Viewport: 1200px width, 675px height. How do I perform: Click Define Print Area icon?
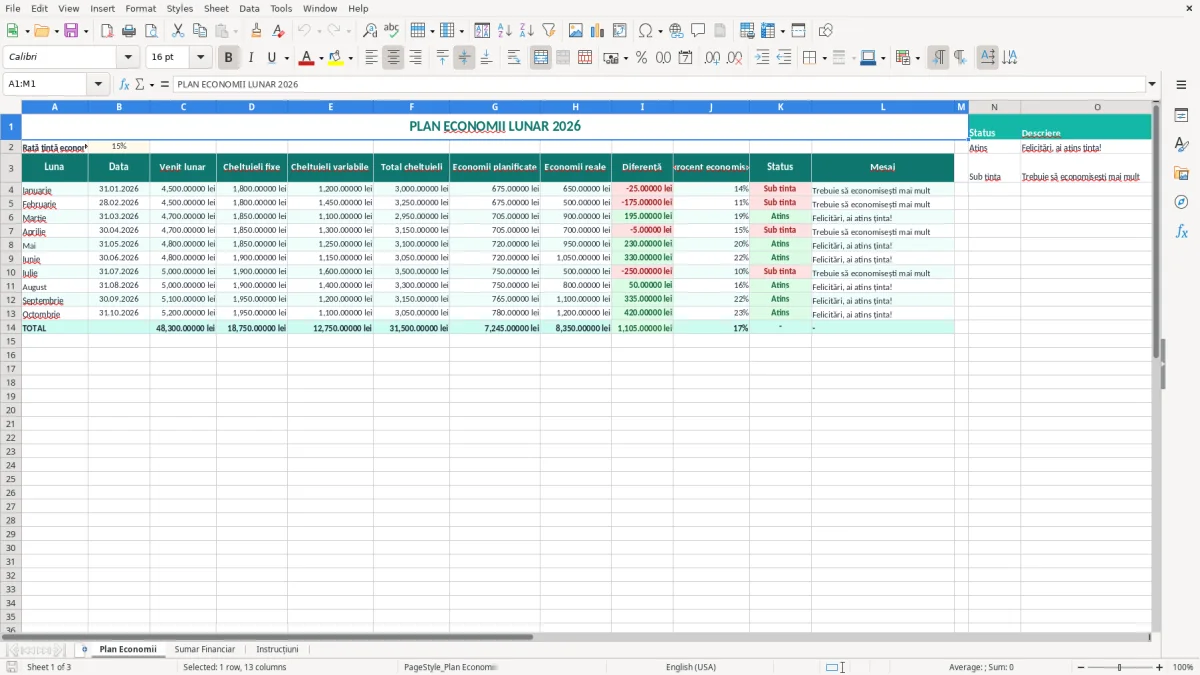(747, 31)
